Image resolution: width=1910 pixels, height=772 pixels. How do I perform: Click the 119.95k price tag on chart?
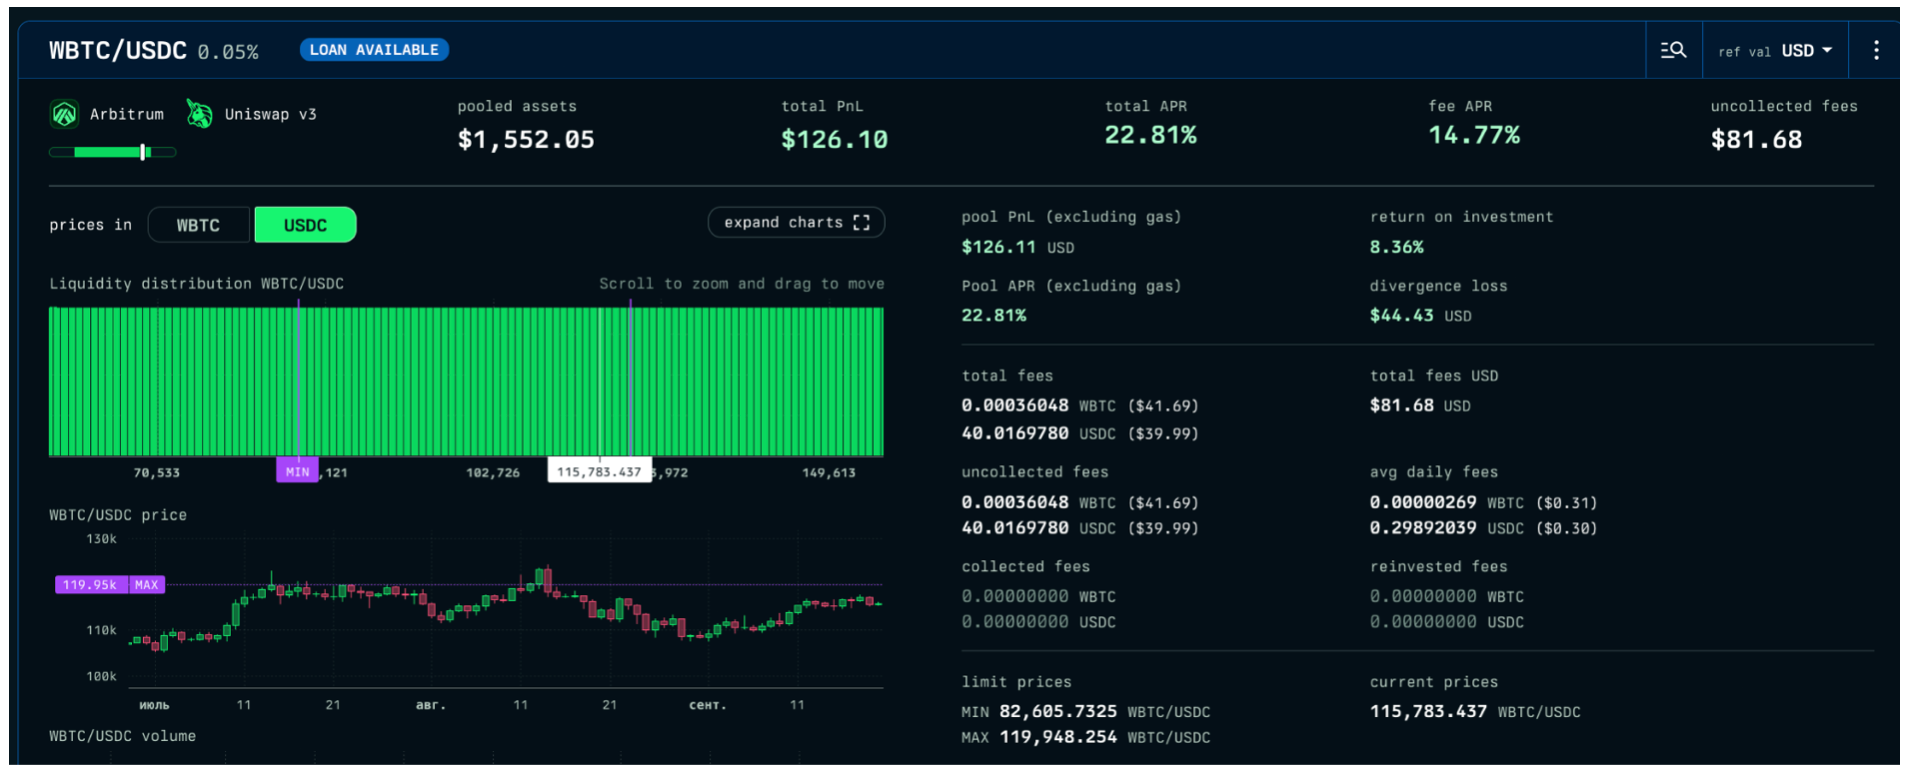(x=90, y=585)
